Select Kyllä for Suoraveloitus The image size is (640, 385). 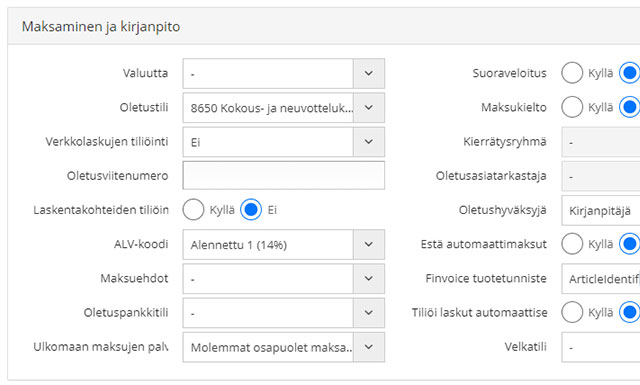572,73
